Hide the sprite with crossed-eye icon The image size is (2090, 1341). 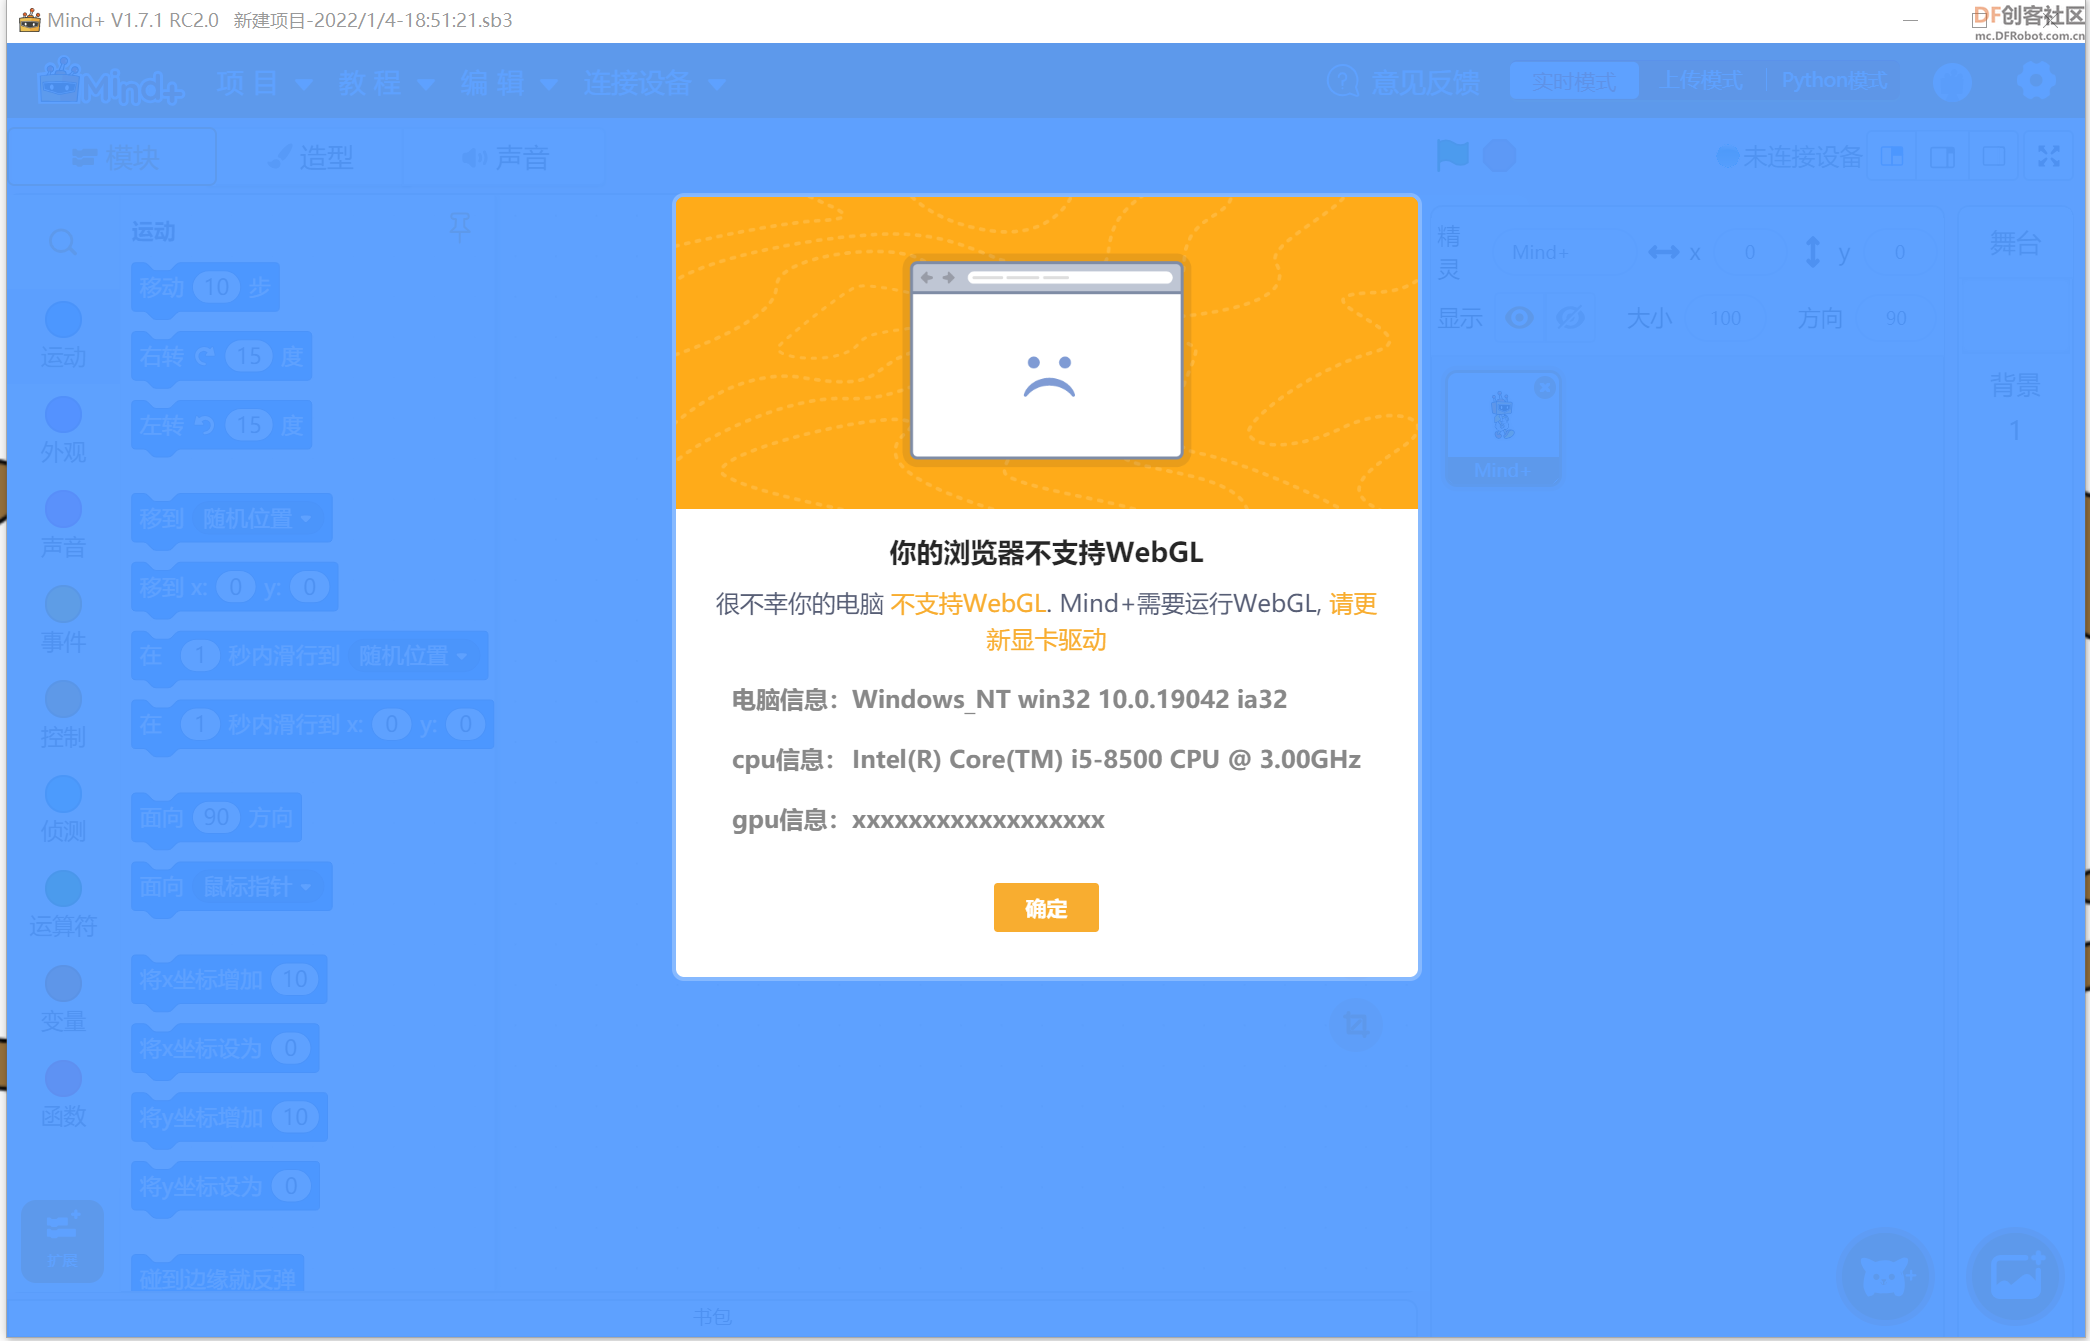click(x=1570, y=318)
